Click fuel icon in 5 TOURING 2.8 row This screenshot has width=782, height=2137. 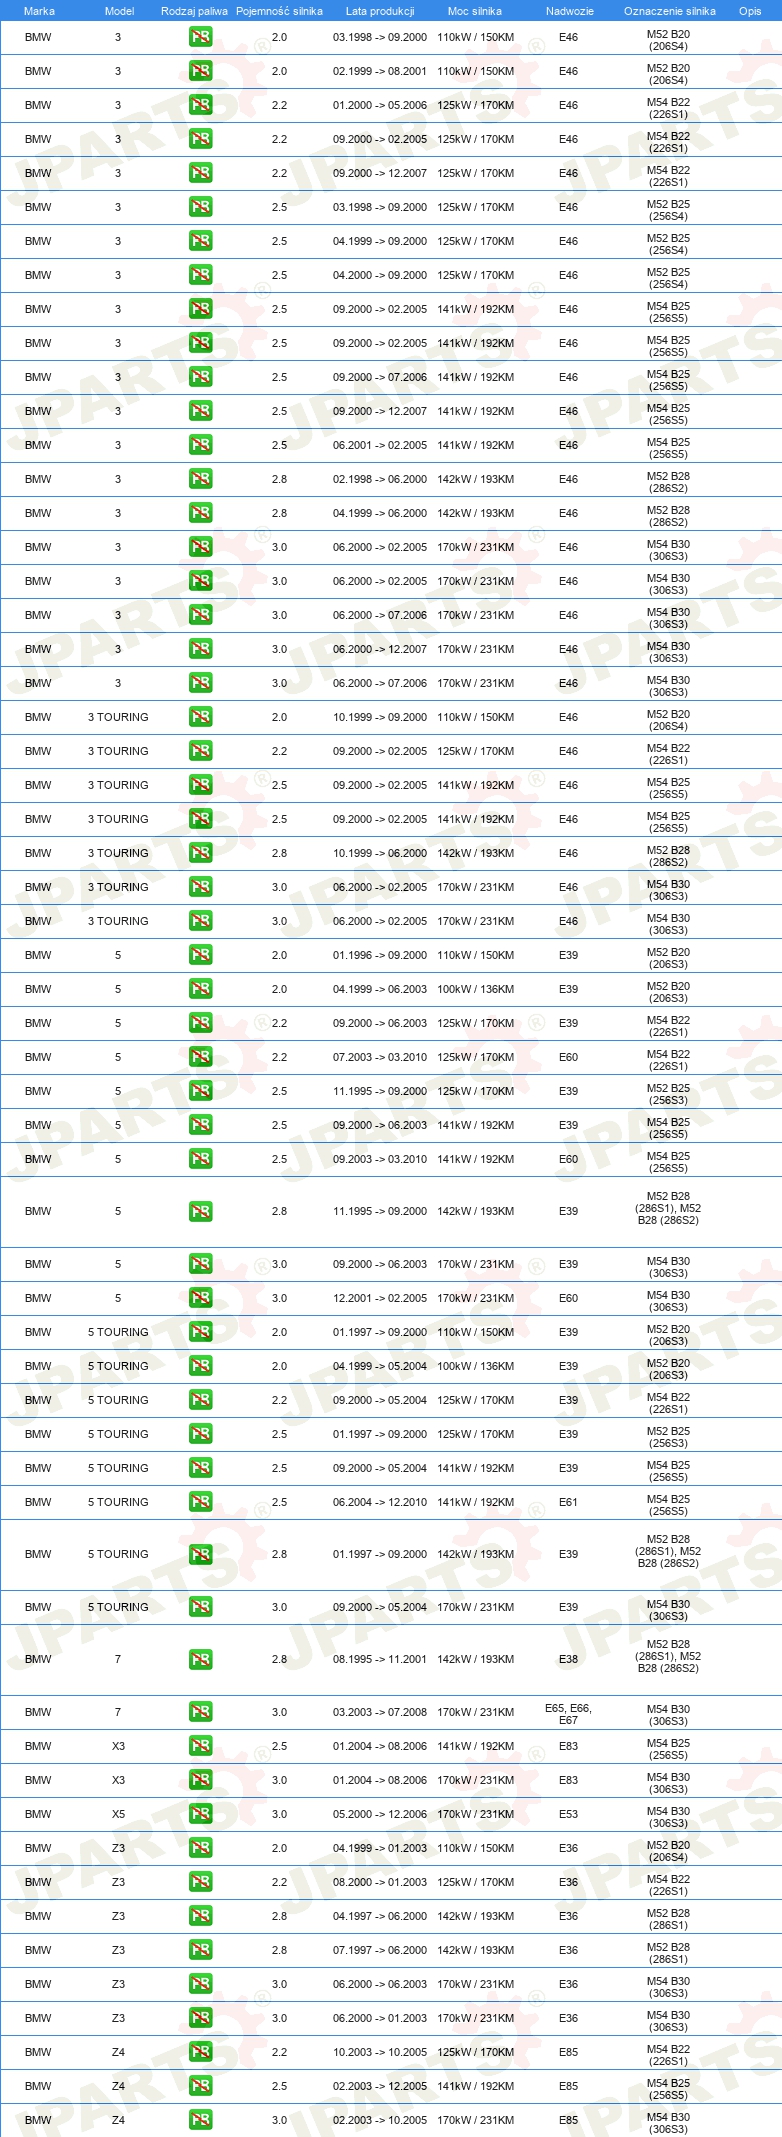tap(200, 1554)
